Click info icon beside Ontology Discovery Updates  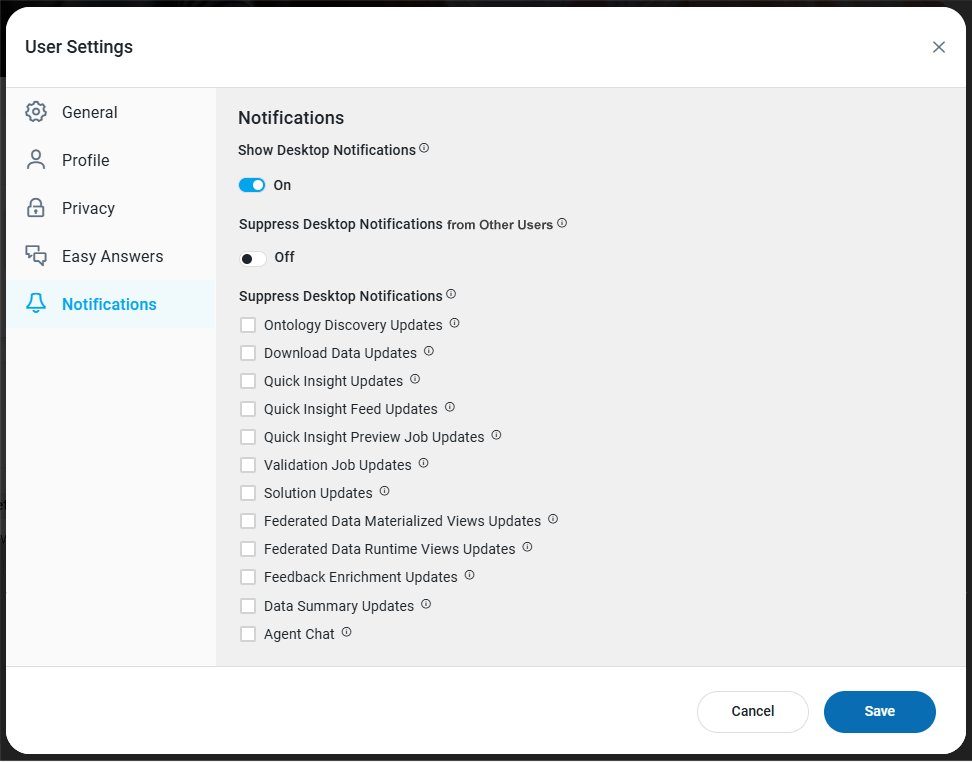coord(454,324)
